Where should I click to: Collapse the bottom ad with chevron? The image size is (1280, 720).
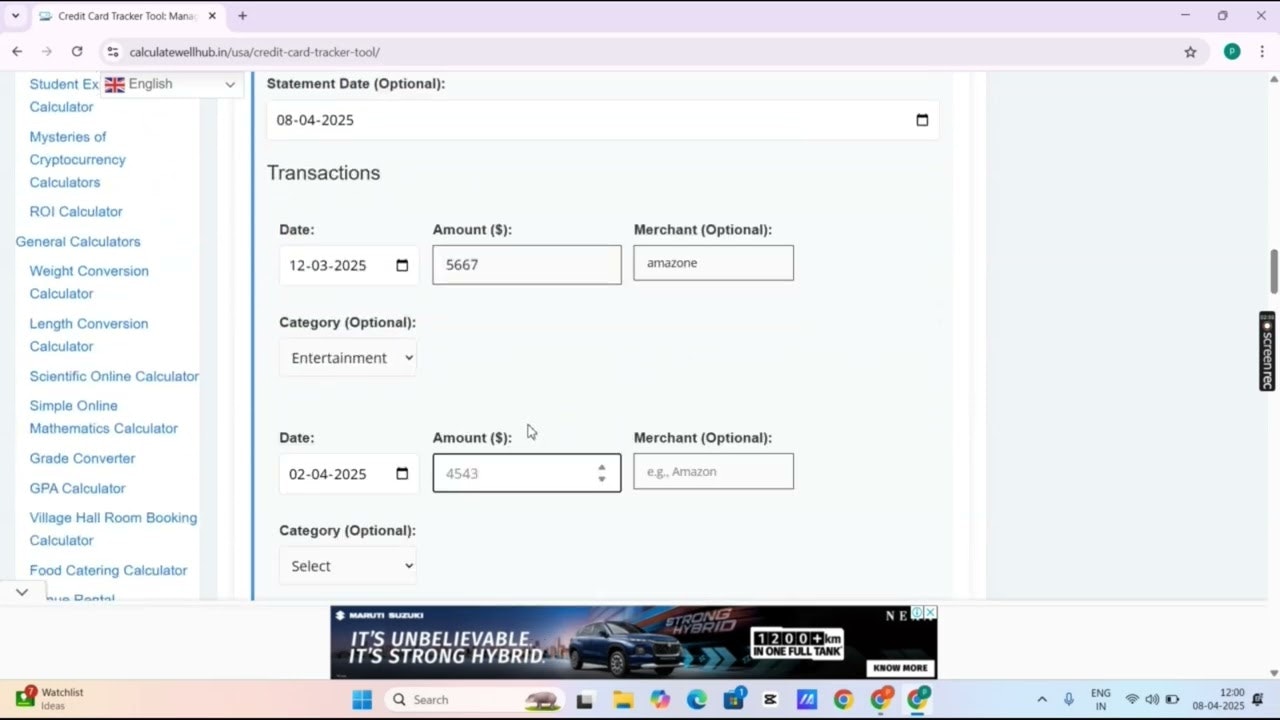tap(22, 592)
